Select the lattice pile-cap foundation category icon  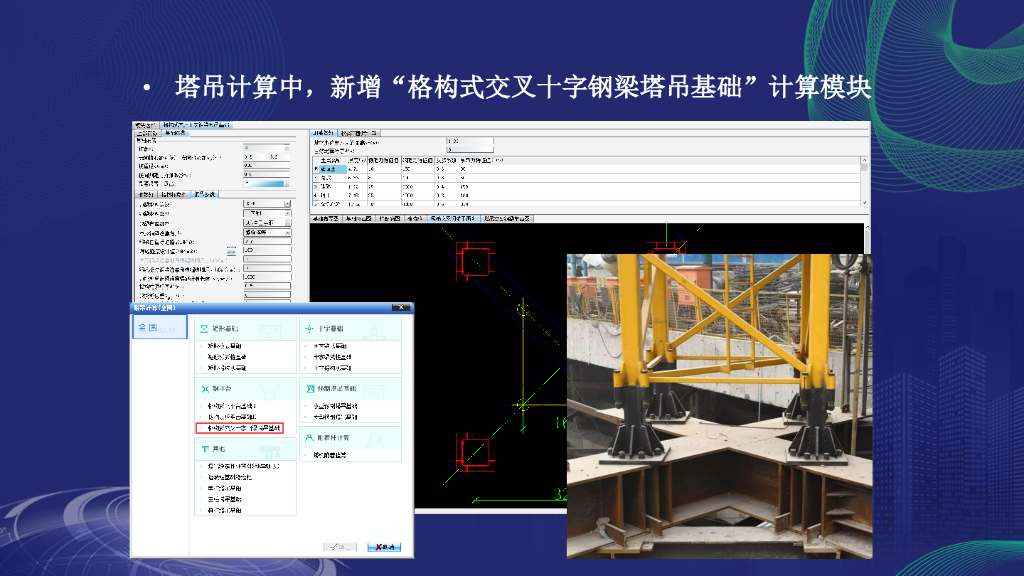coord(309,388)
